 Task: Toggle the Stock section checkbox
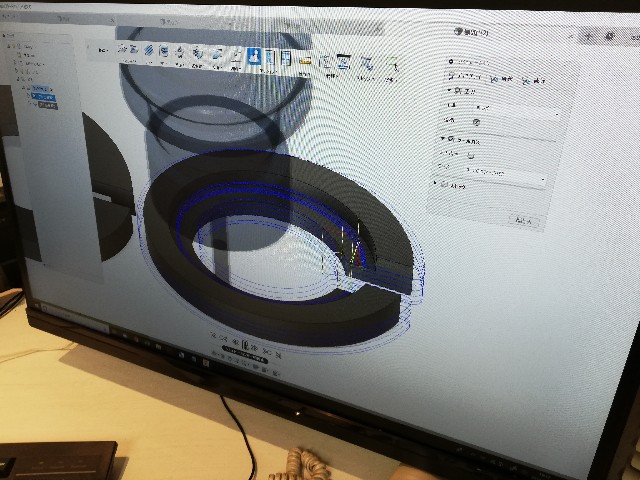click(x=444, y=184)
